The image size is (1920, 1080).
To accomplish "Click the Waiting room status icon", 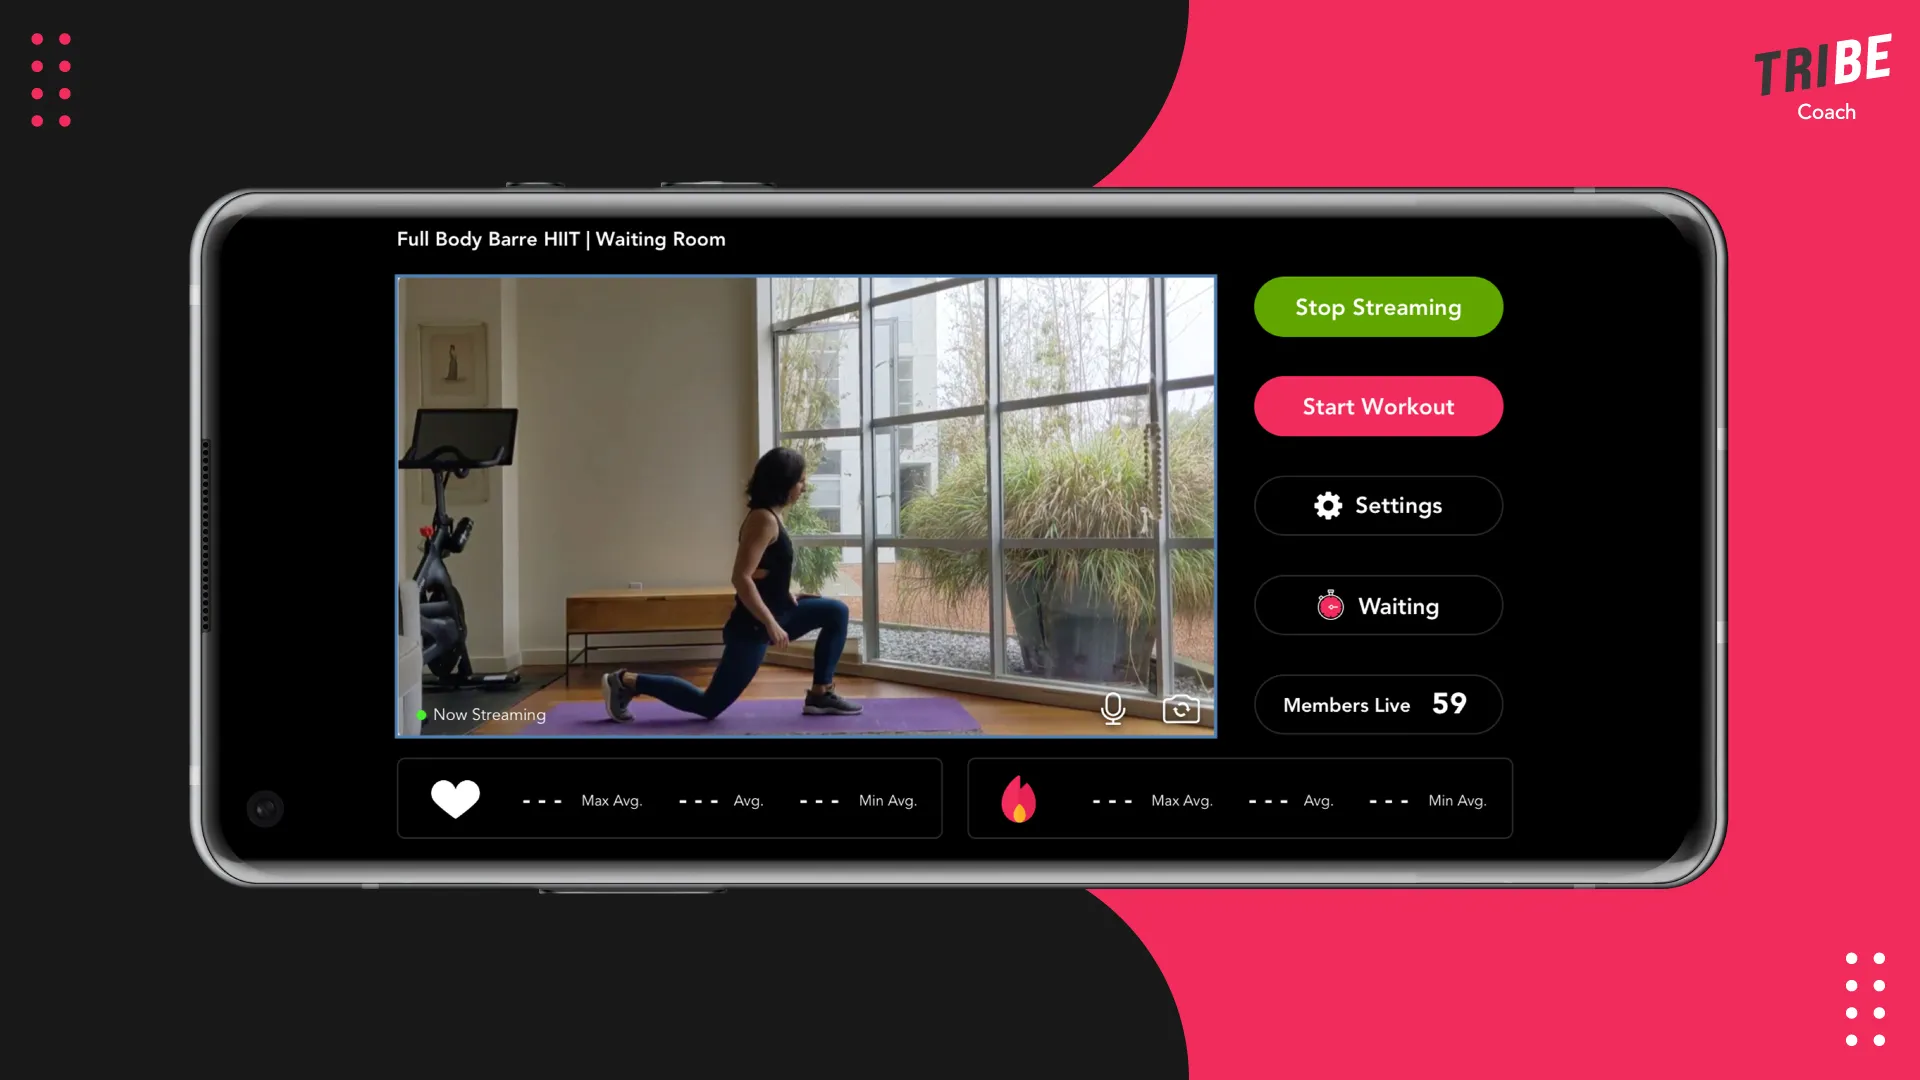I will (x=1331, y=605).
